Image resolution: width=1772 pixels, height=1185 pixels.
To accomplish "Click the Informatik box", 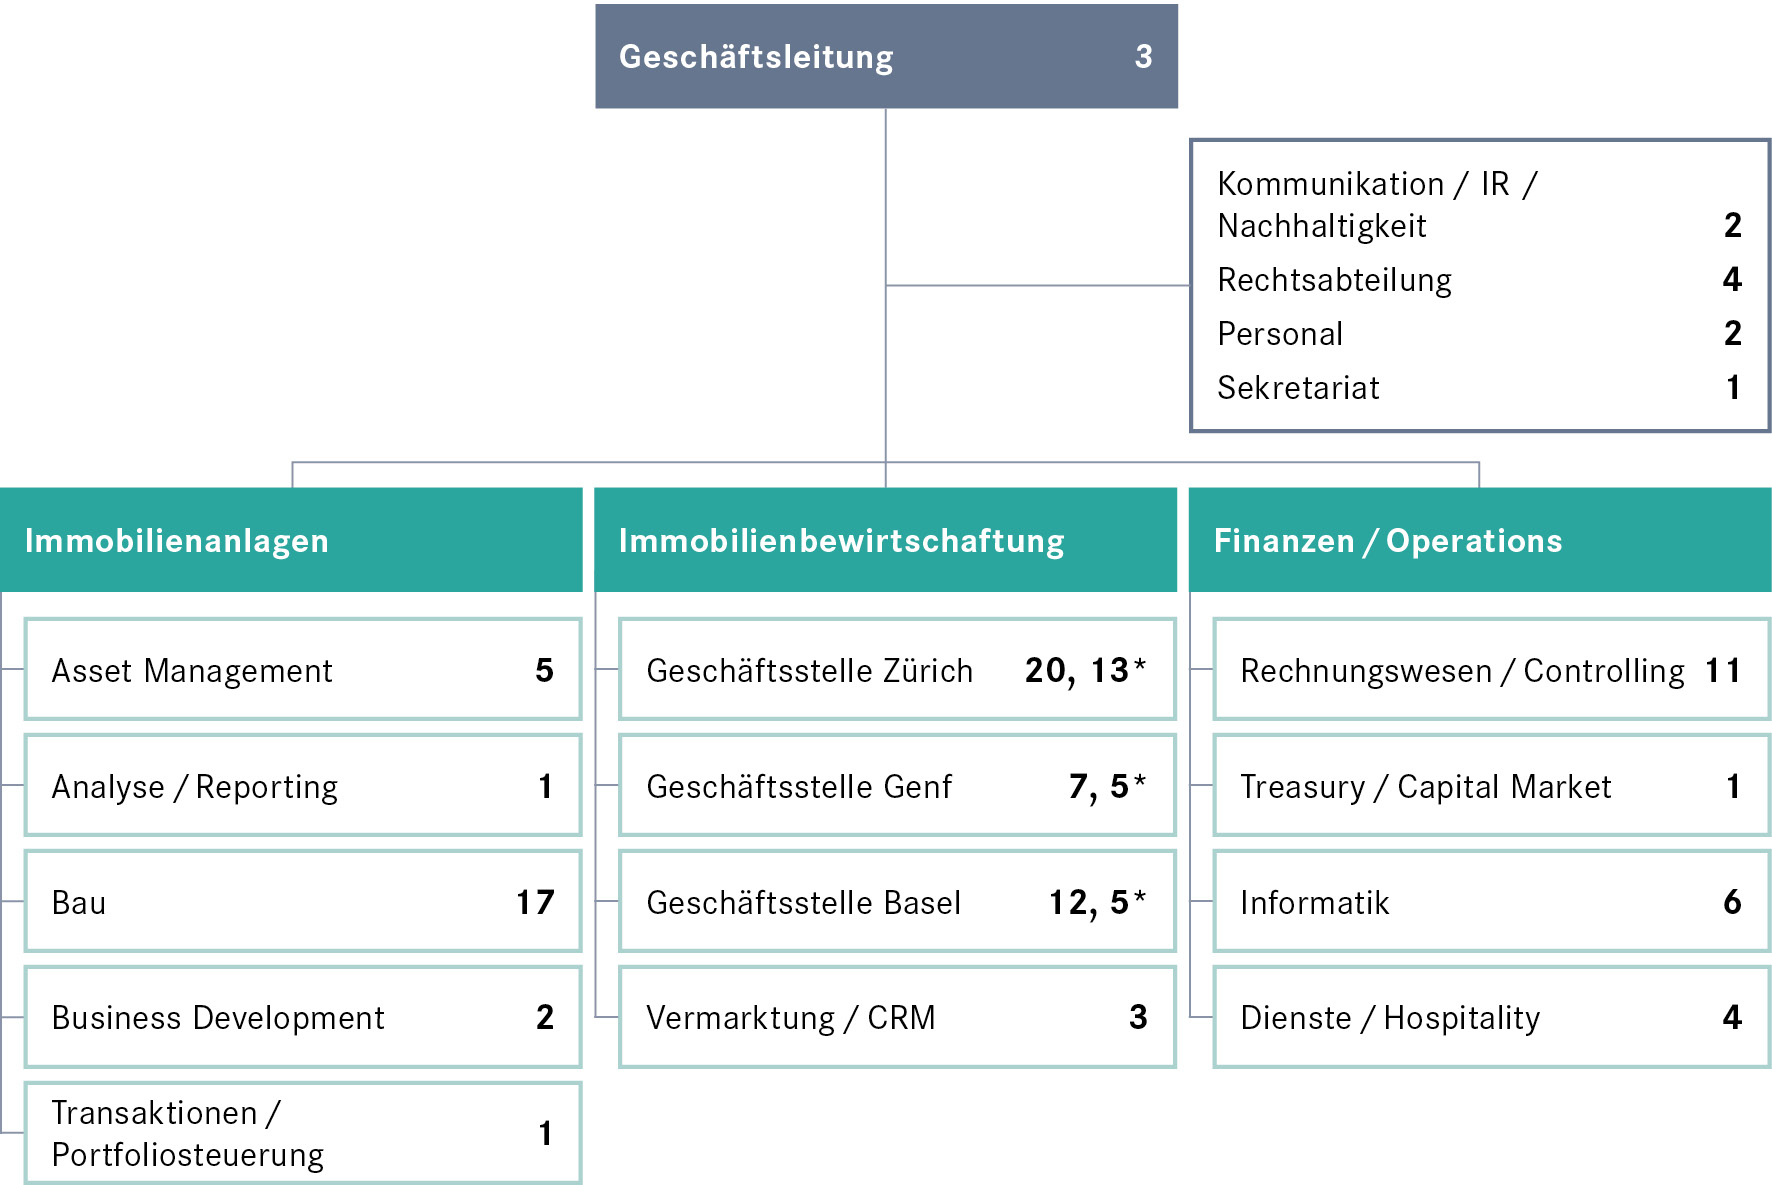I will point(1490,901).
